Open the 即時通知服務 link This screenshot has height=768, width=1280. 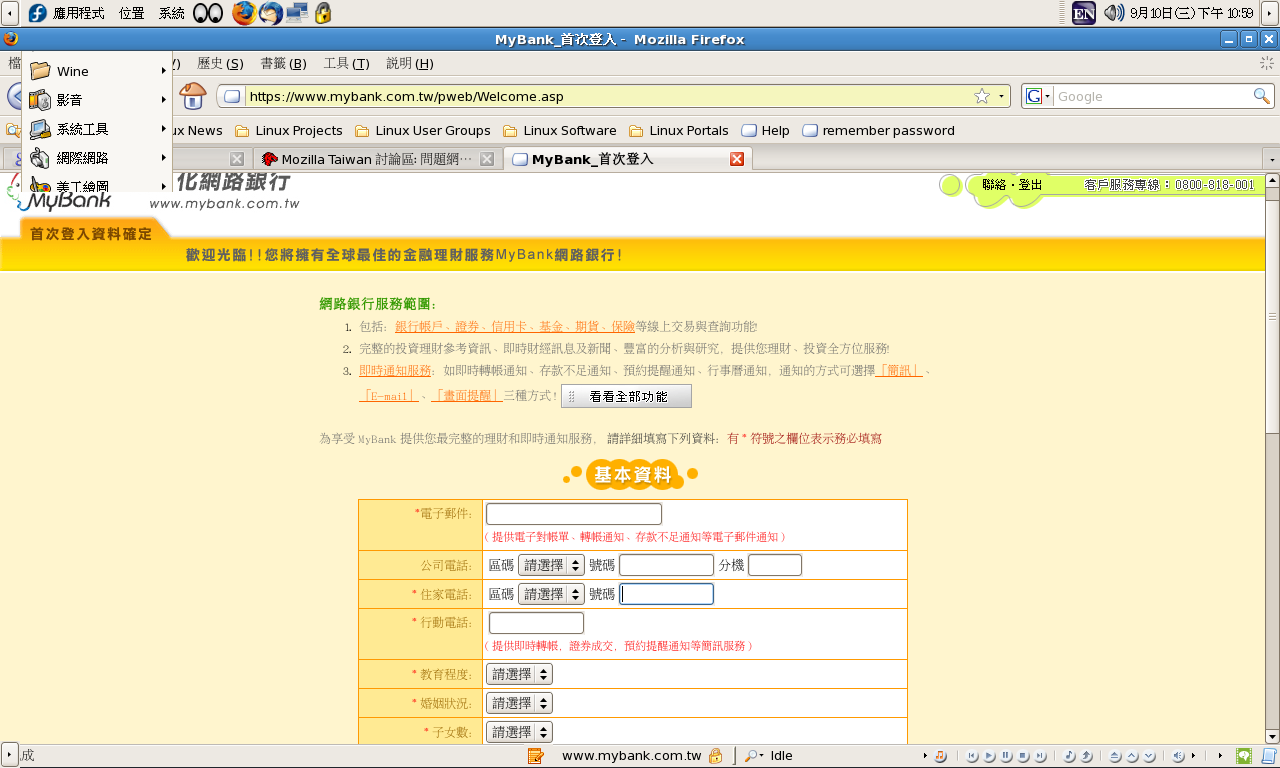(395, 370)
